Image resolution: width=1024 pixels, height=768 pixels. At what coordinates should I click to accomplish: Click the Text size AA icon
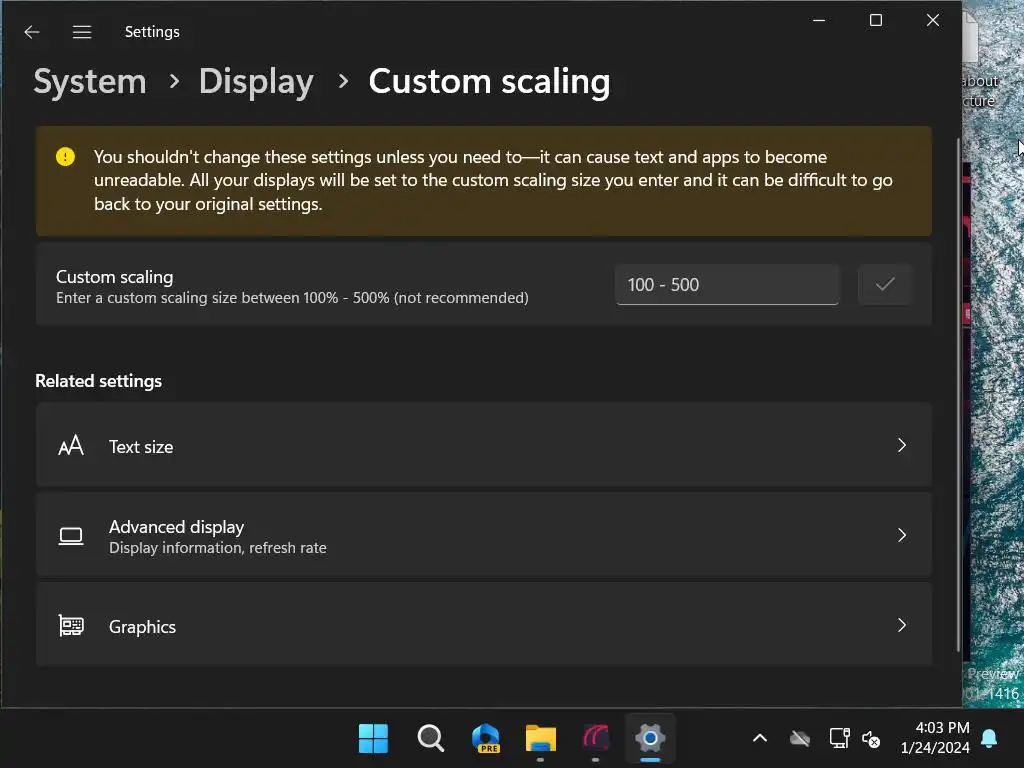[71, 446]
